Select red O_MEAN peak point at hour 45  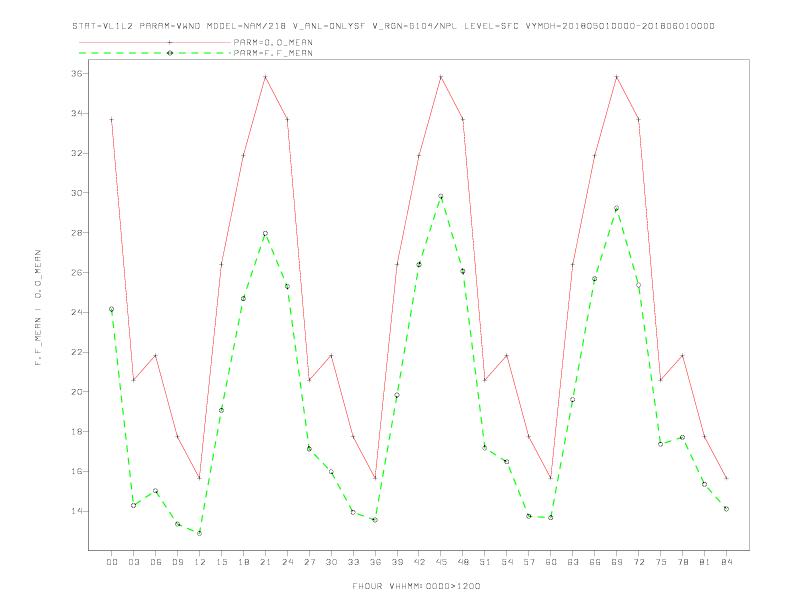(441, 77)
